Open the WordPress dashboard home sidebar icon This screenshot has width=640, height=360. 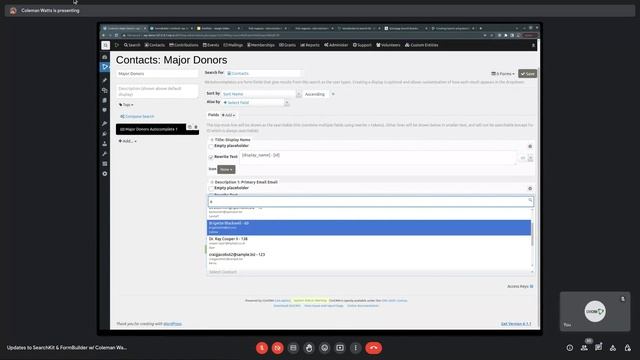pyautogui.click(x=105, y=57)
